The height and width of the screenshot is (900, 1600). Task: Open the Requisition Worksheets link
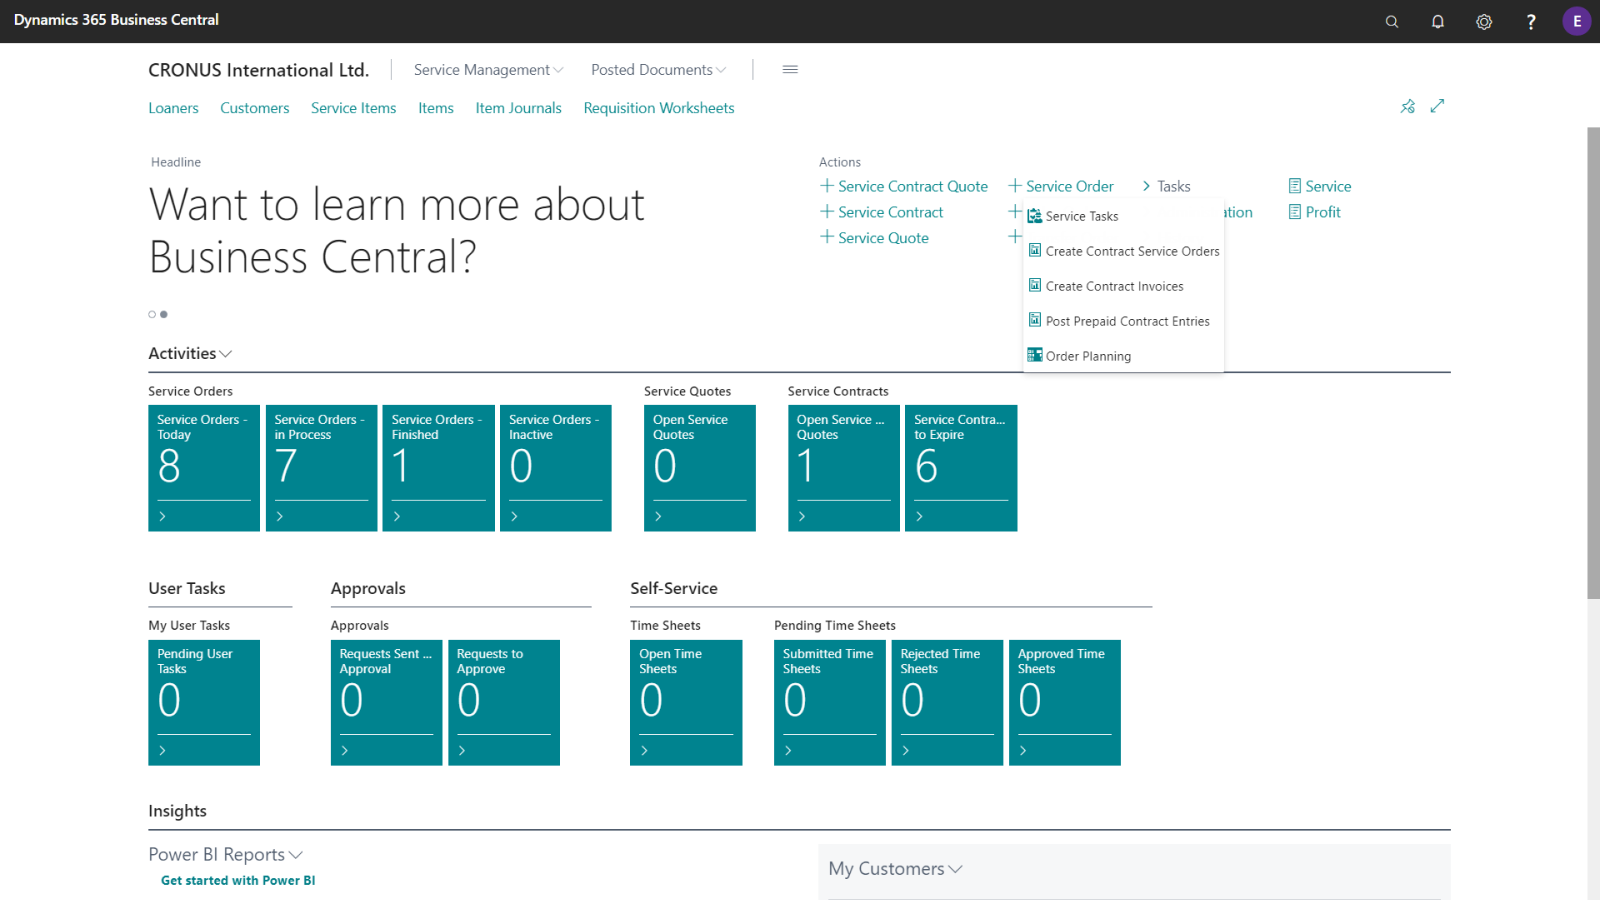coord(658,108)
